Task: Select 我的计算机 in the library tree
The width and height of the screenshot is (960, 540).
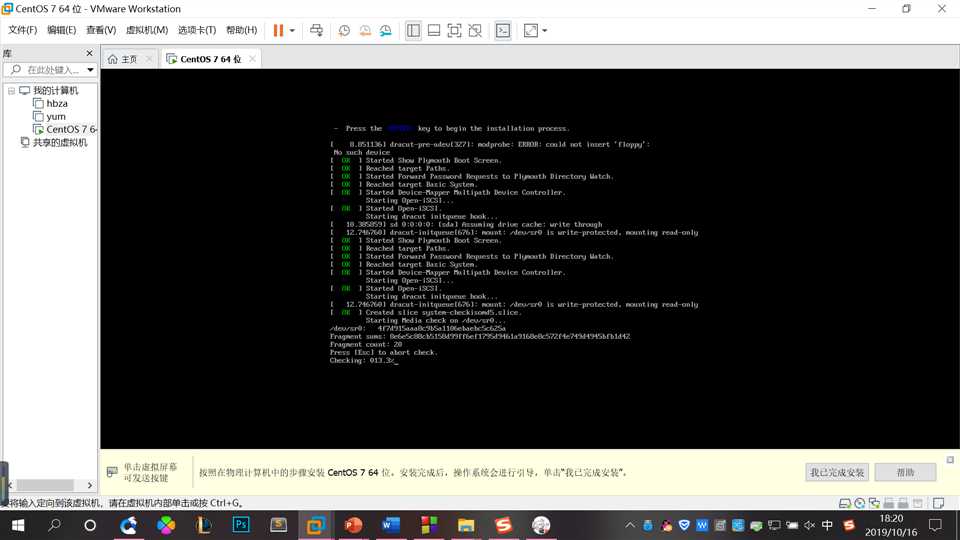Action: [55, 91]
